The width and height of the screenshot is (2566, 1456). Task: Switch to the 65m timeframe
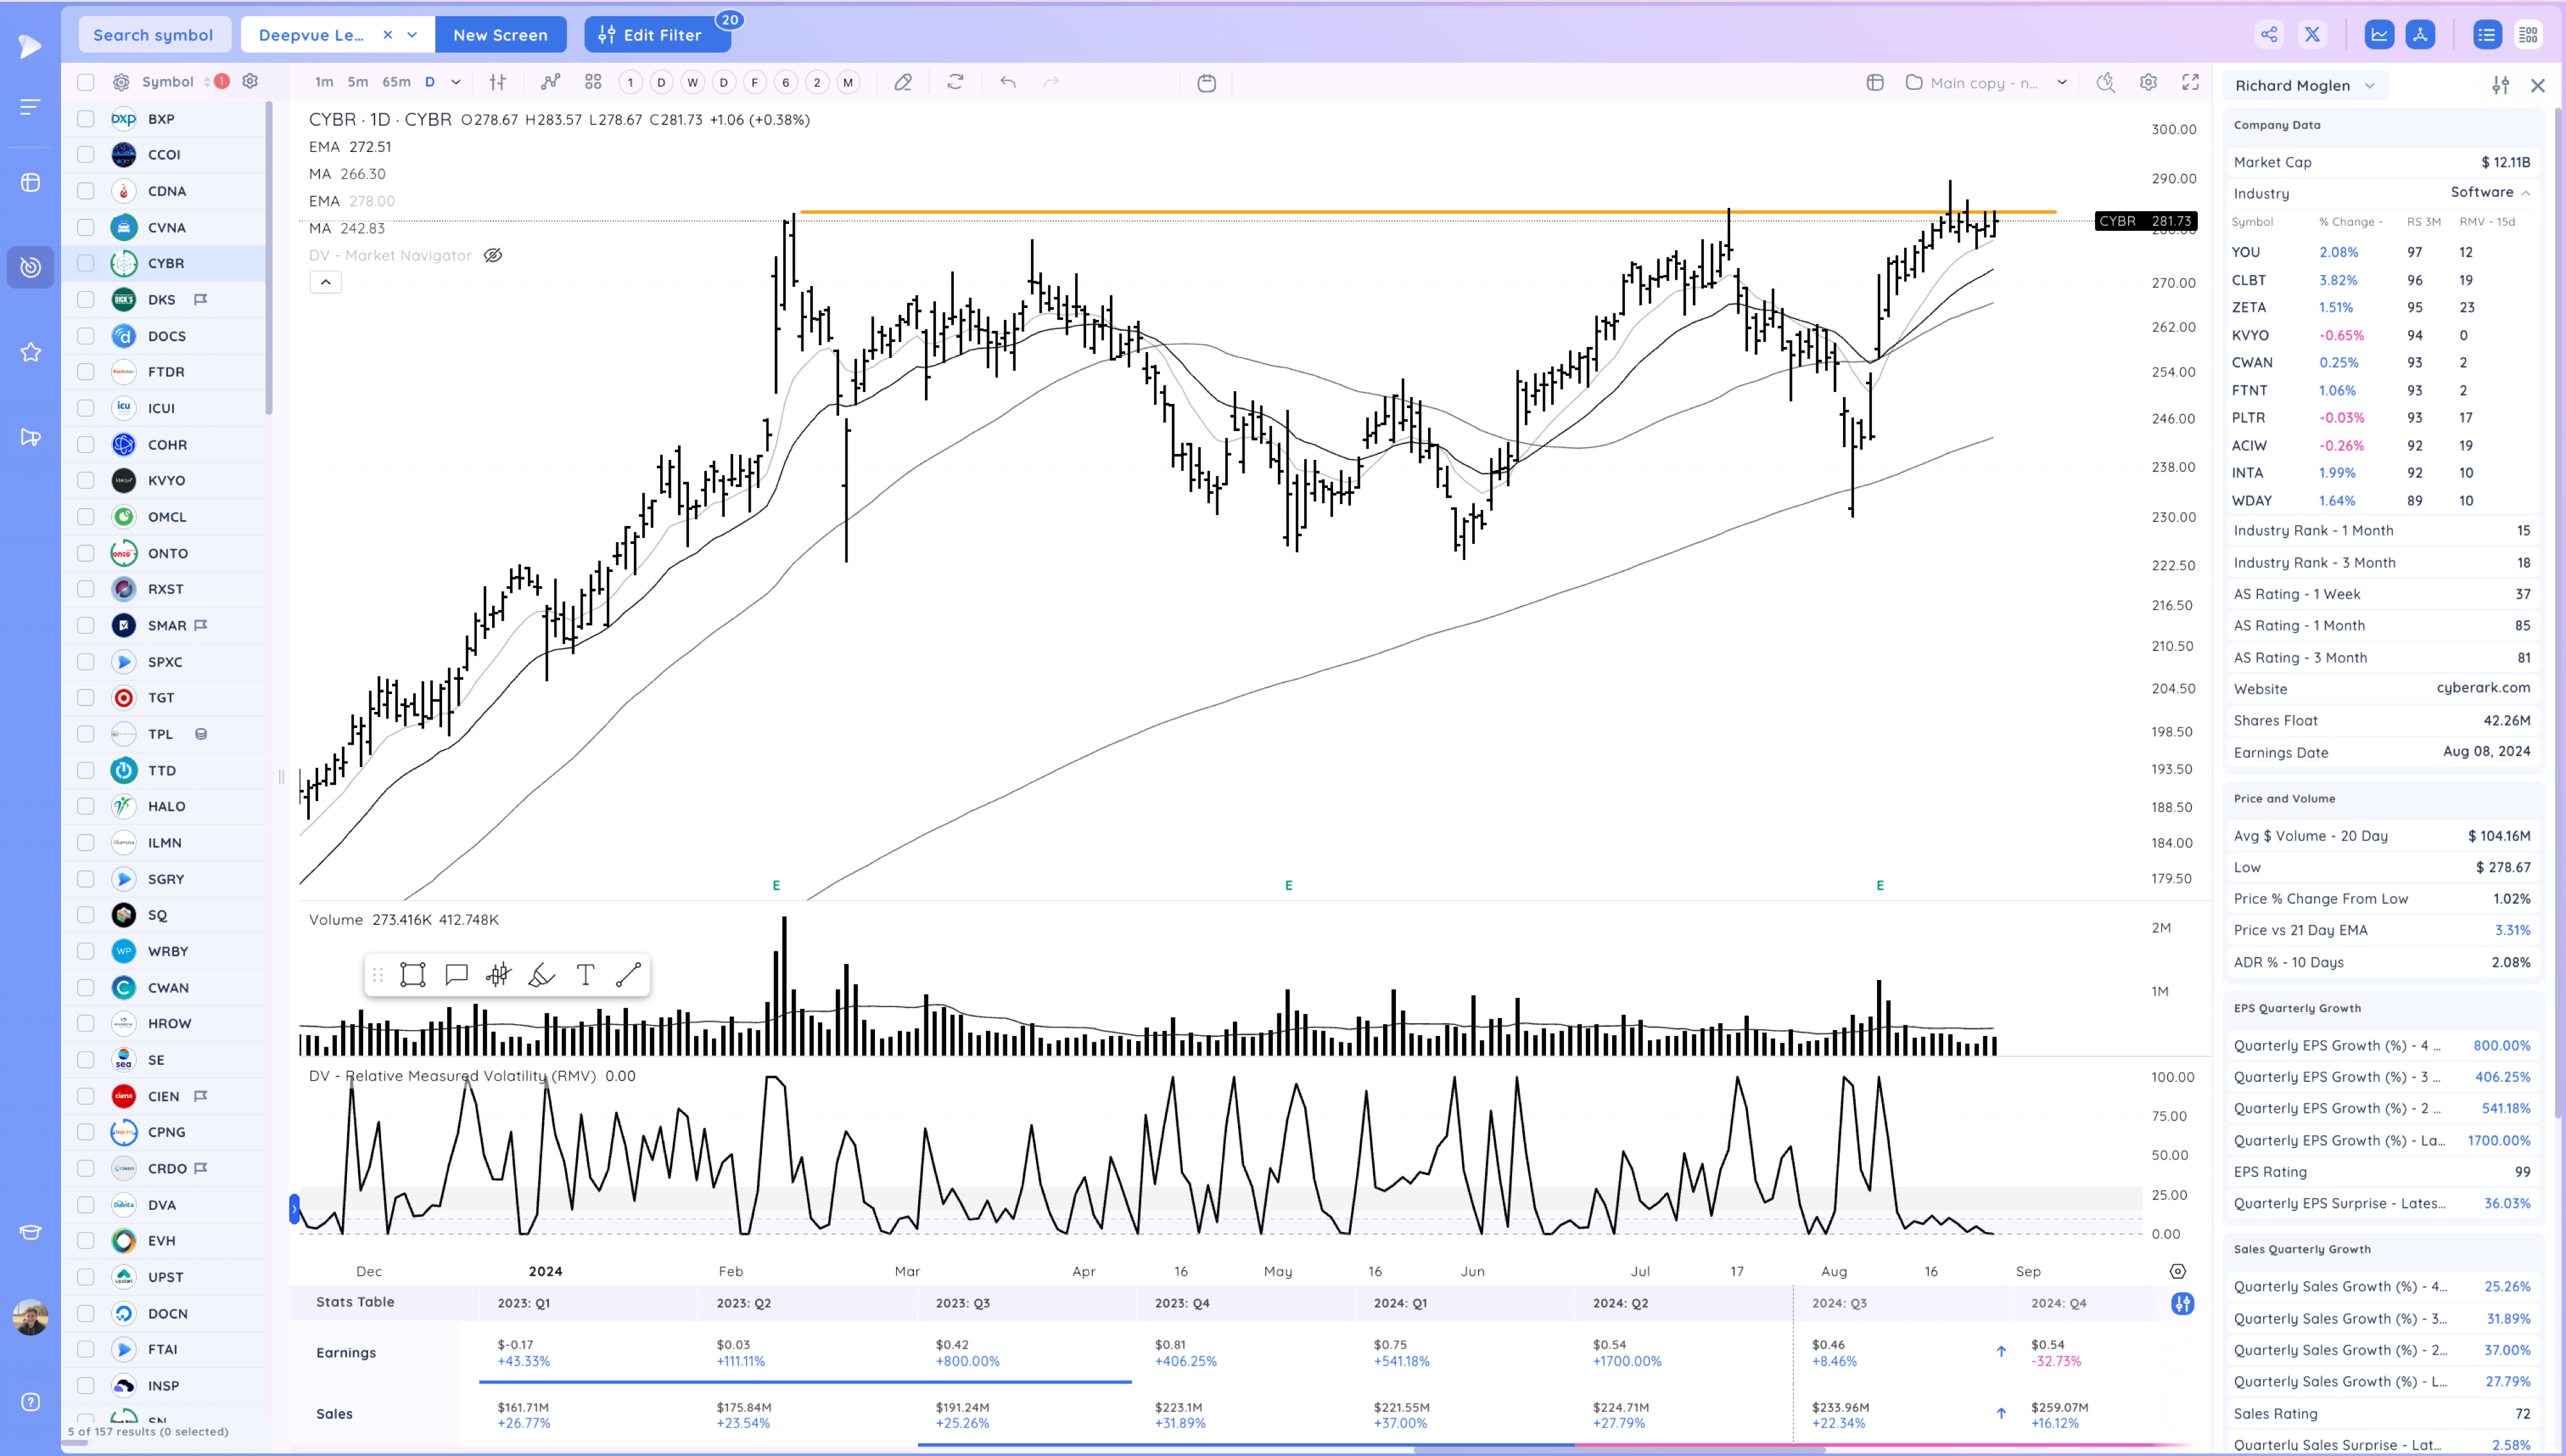[396, 83]
